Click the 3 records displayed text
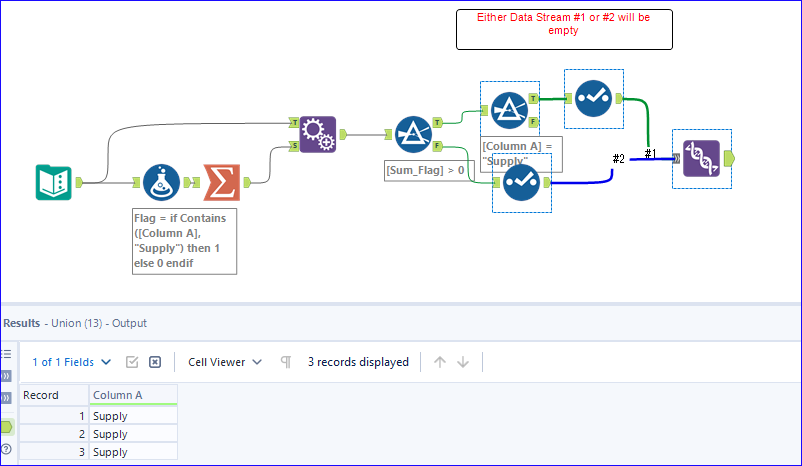802x466 pixels. point(358,362)
